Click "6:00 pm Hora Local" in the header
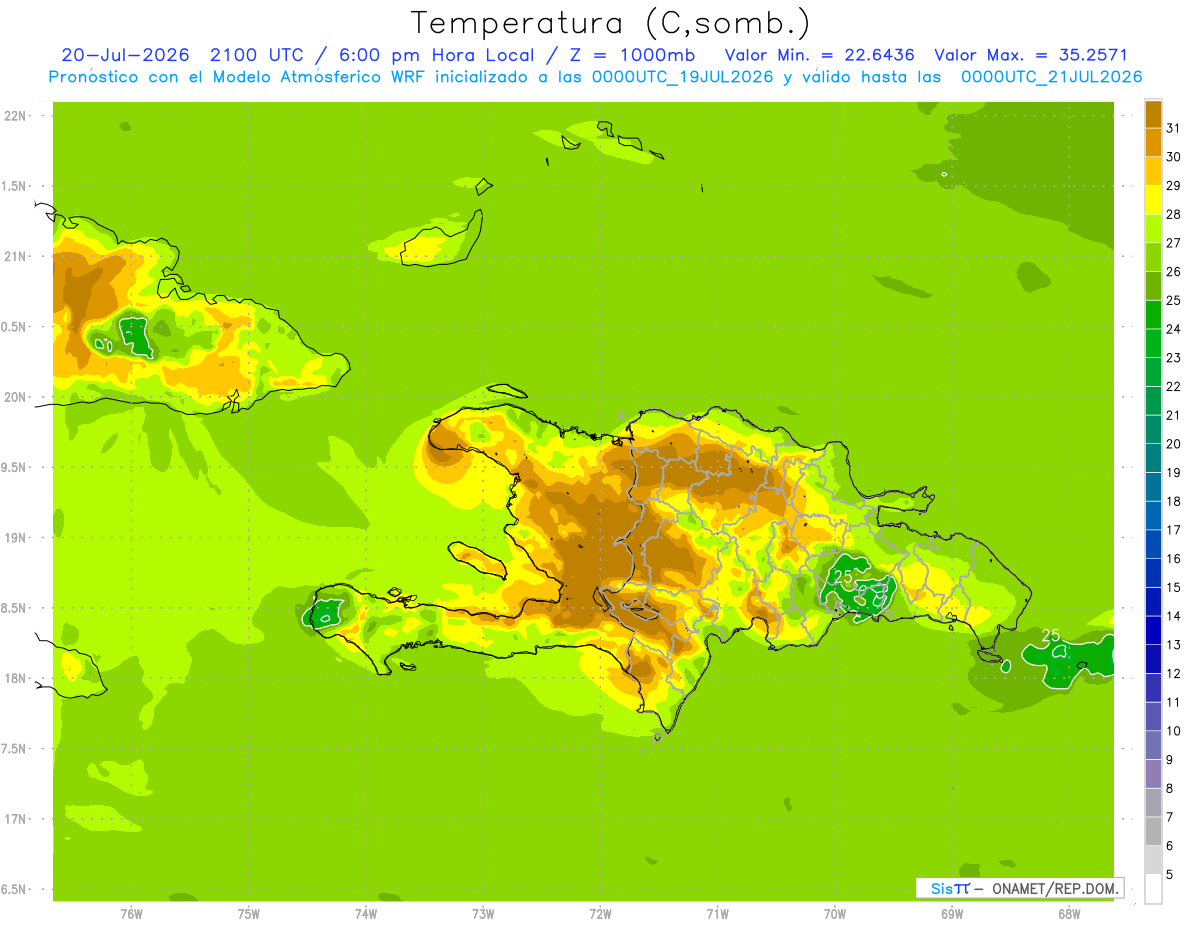 (435, 55)
